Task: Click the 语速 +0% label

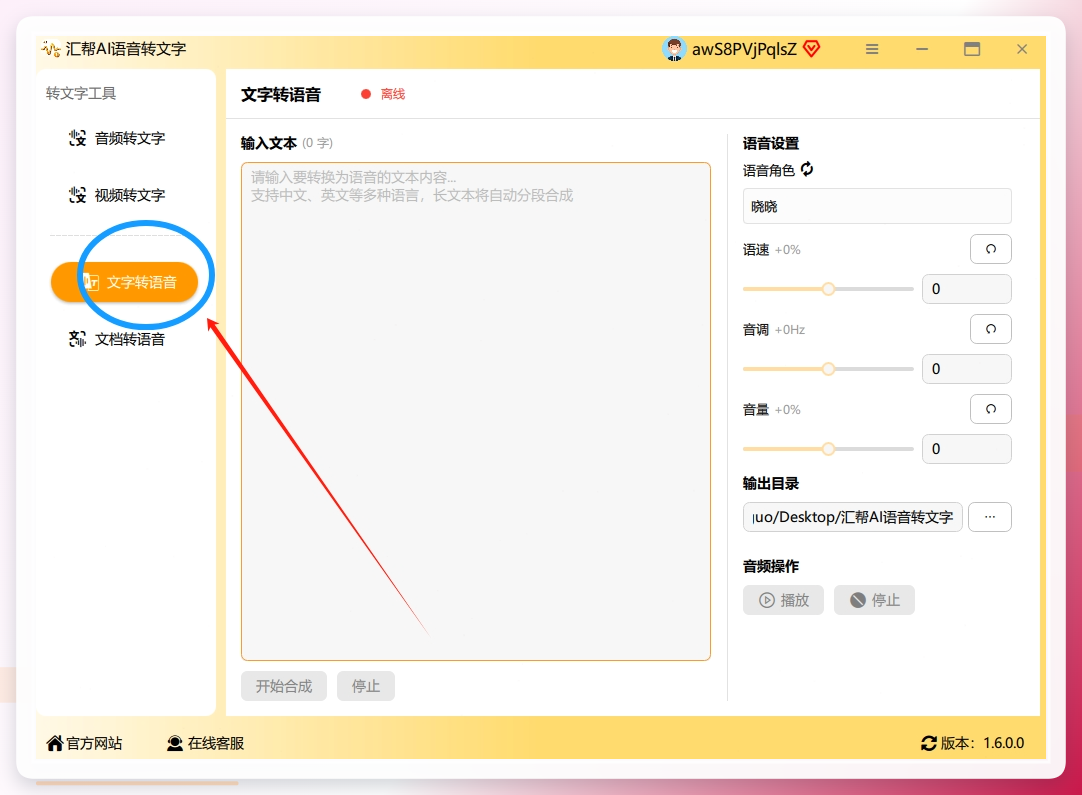Action: pyautogui.click(x=771, y=250)
